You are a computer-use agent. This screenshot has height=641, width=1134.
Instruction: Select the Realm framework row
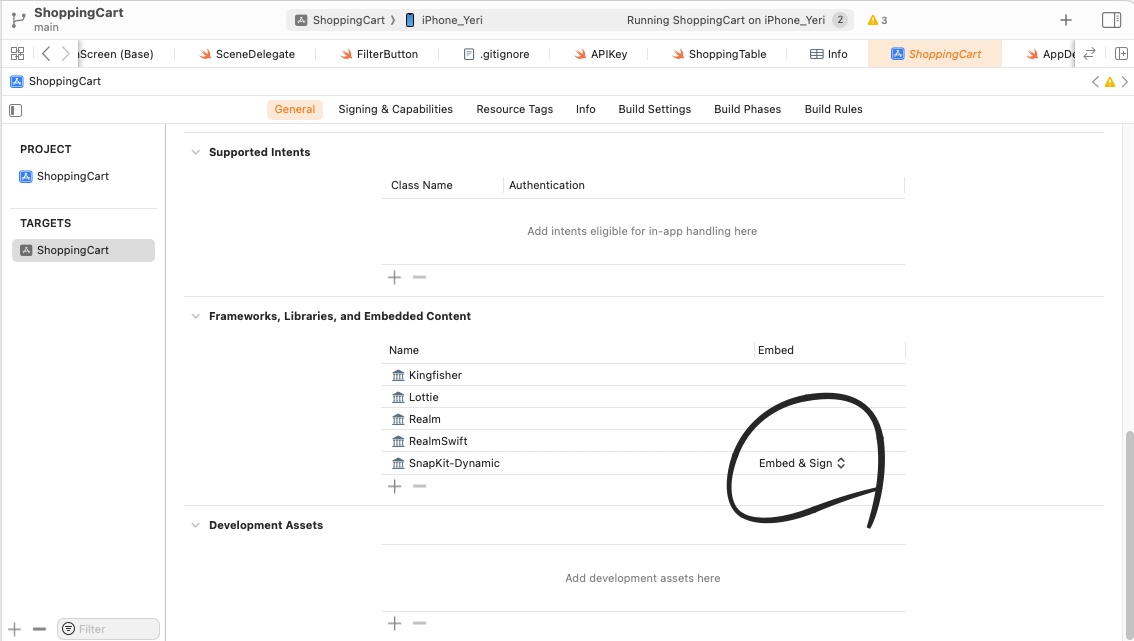click(x=643, y=419)
